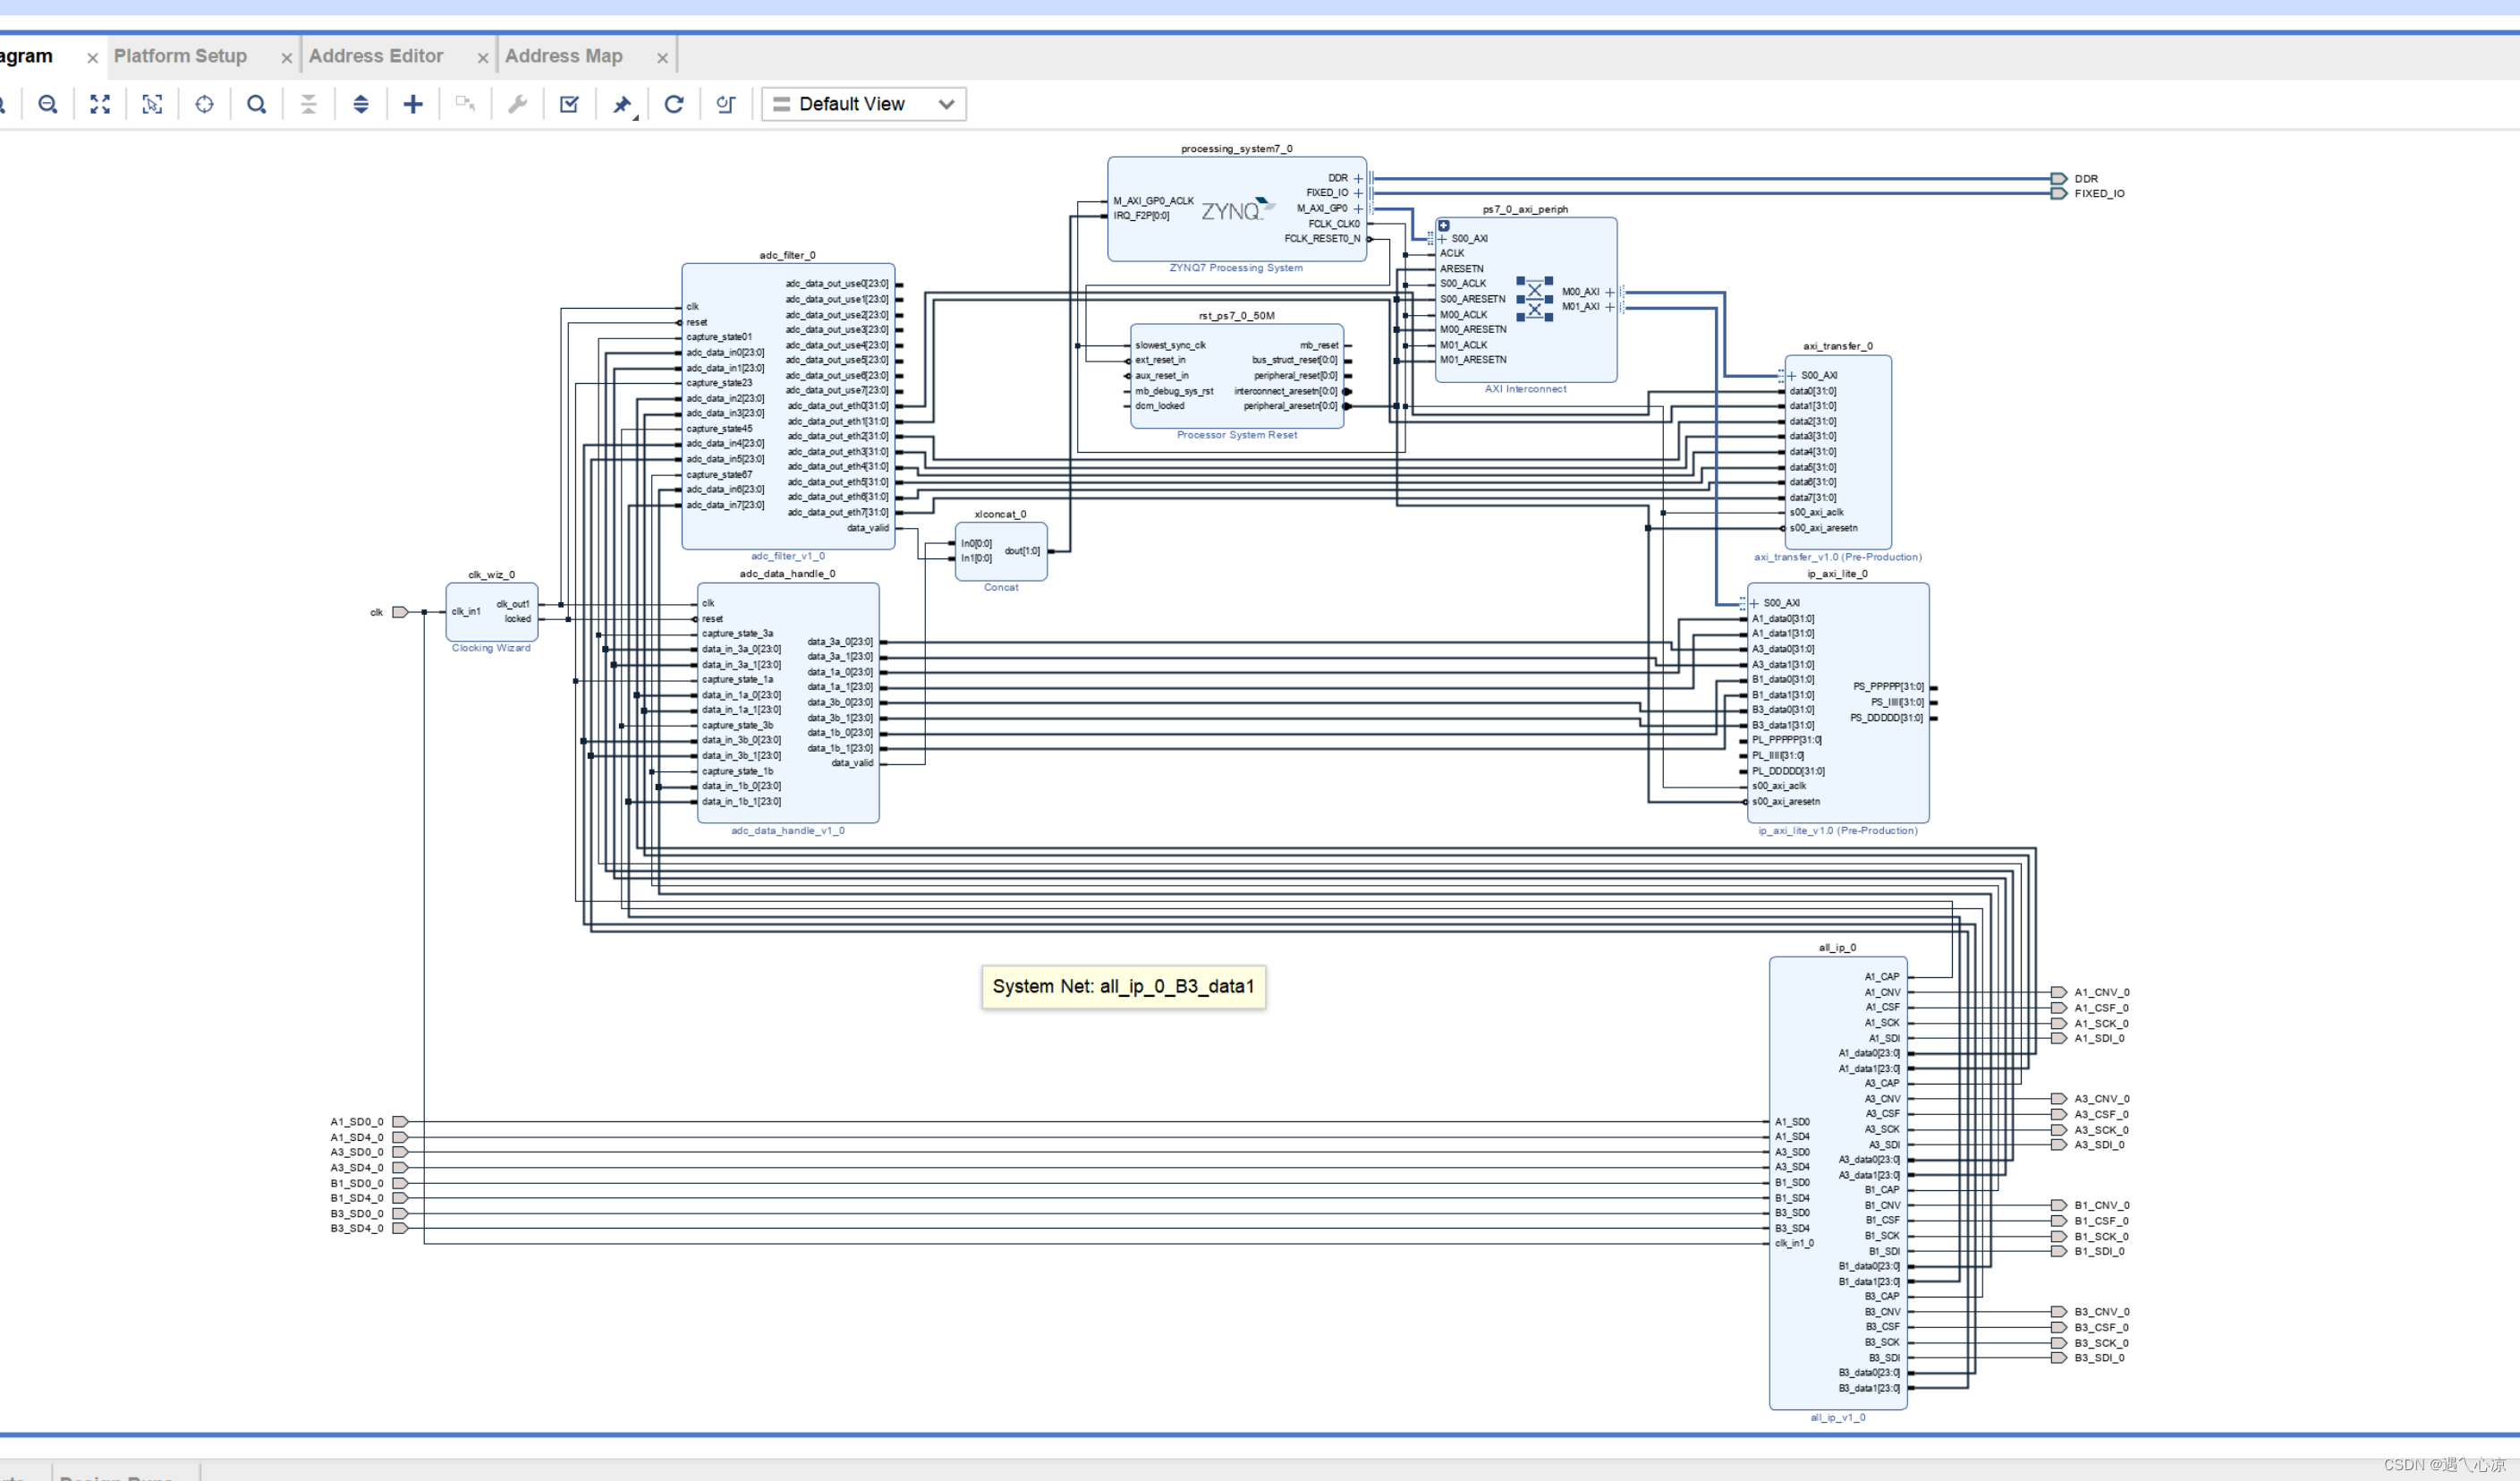Close the Diagram tab
2520x1481 pixels.
click(x=92, y=58)
